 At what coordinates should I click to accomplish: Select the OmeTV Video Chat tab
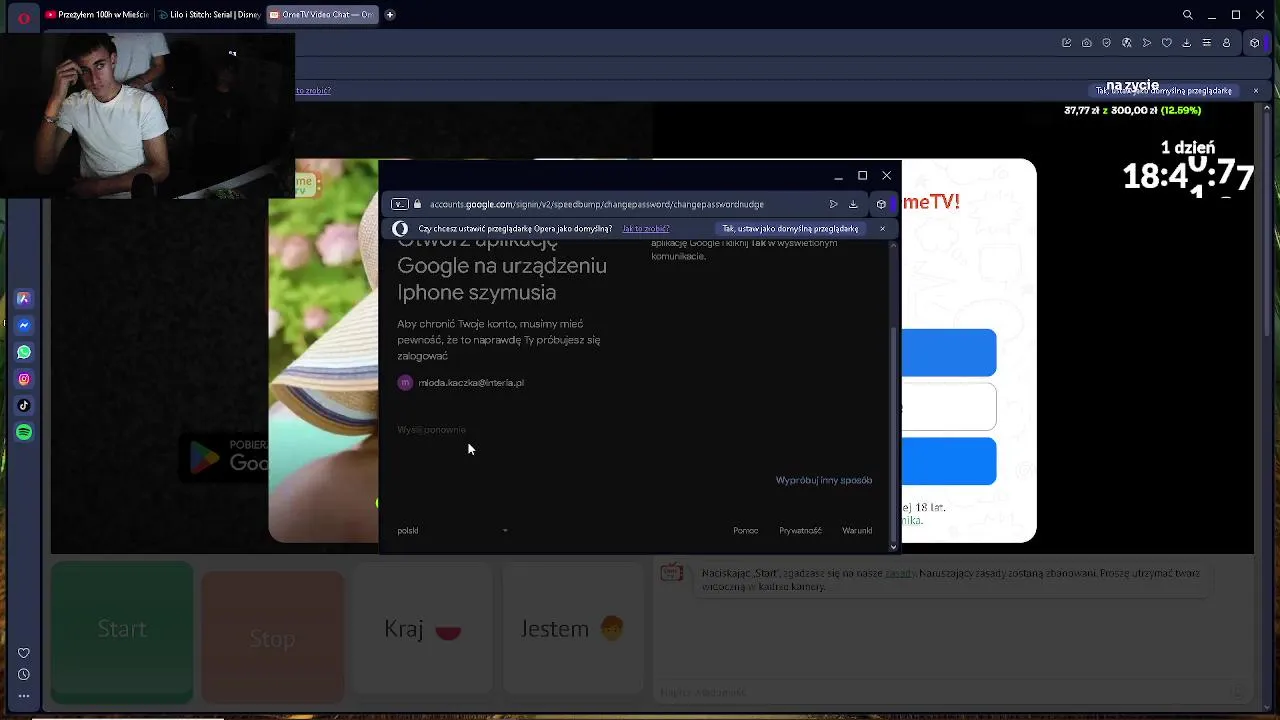pos(322,15)
